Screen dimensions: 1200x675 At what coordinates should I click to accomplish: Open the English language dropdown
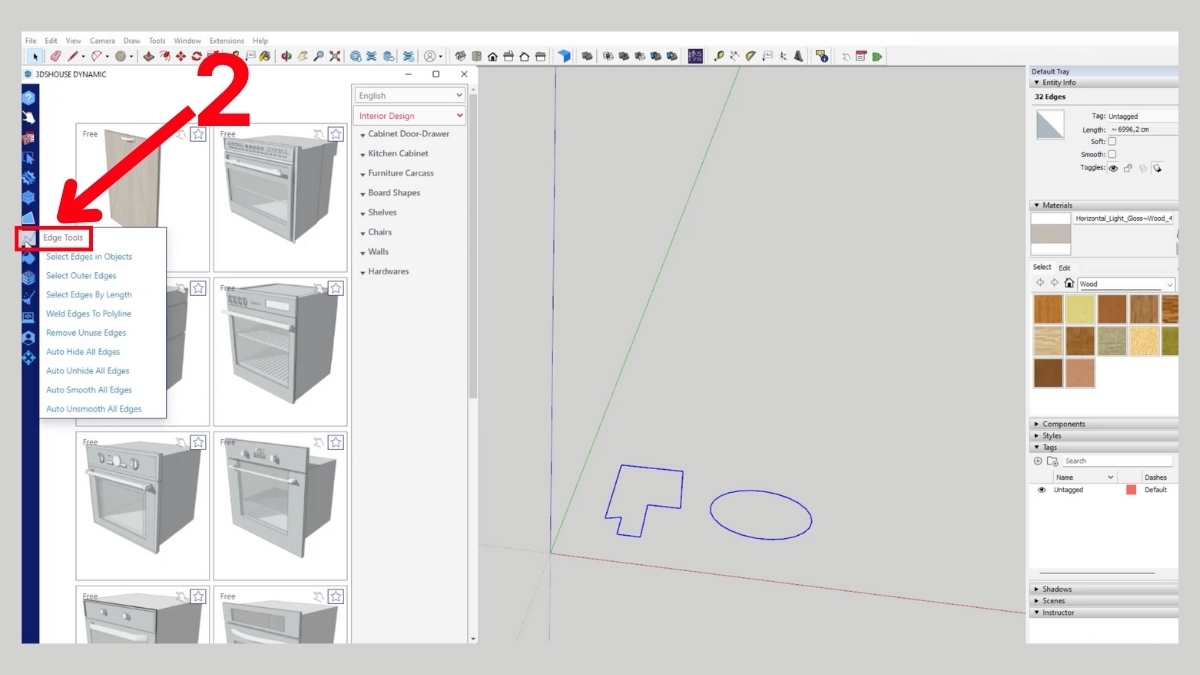[x=410, y=94]
